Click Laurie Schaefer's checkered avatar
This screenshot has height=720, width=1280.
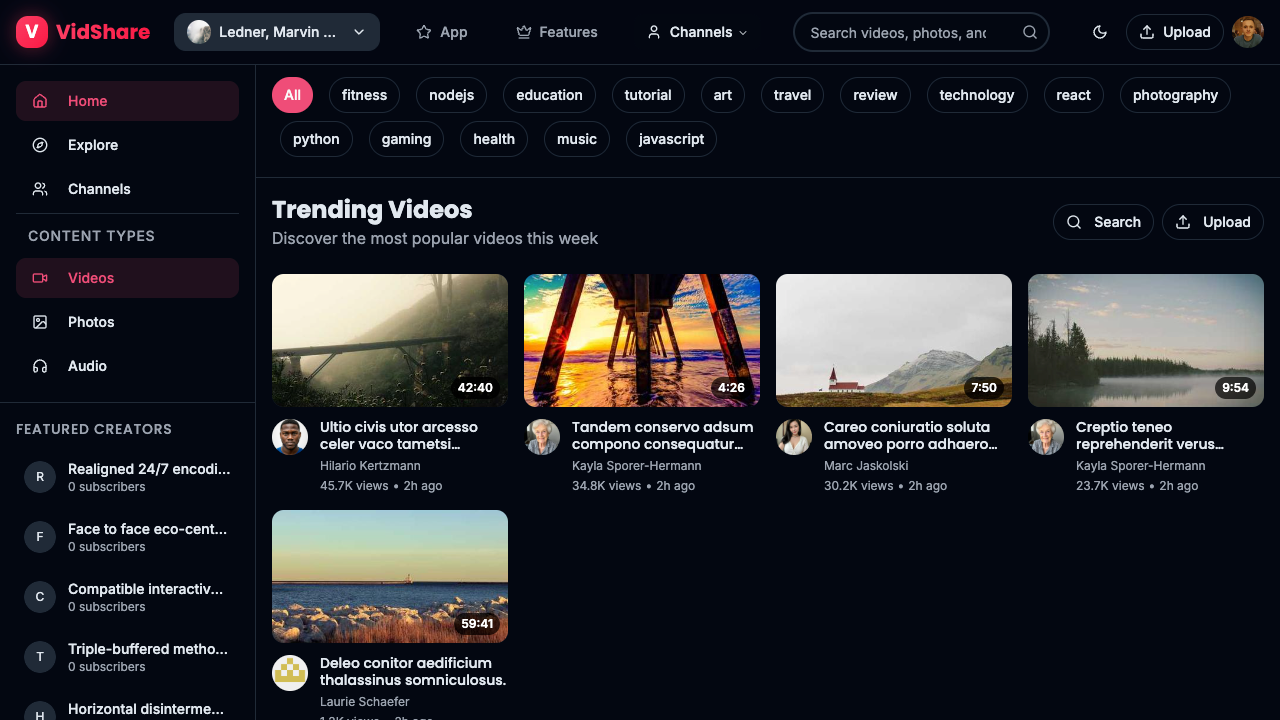coord(290,673)
